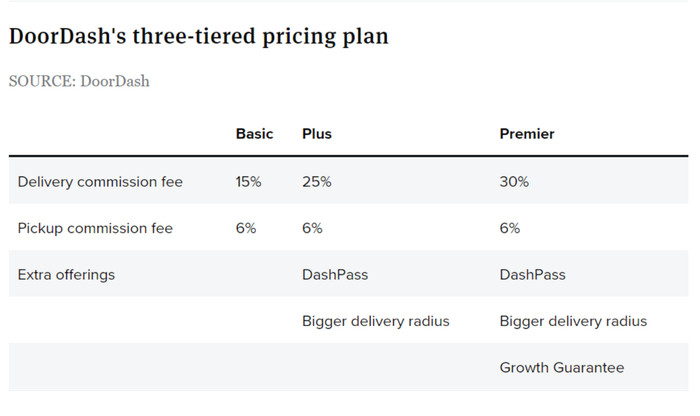Click the "Delivery commission fee" row label
The image size is (700, 416).
(100, 182)
